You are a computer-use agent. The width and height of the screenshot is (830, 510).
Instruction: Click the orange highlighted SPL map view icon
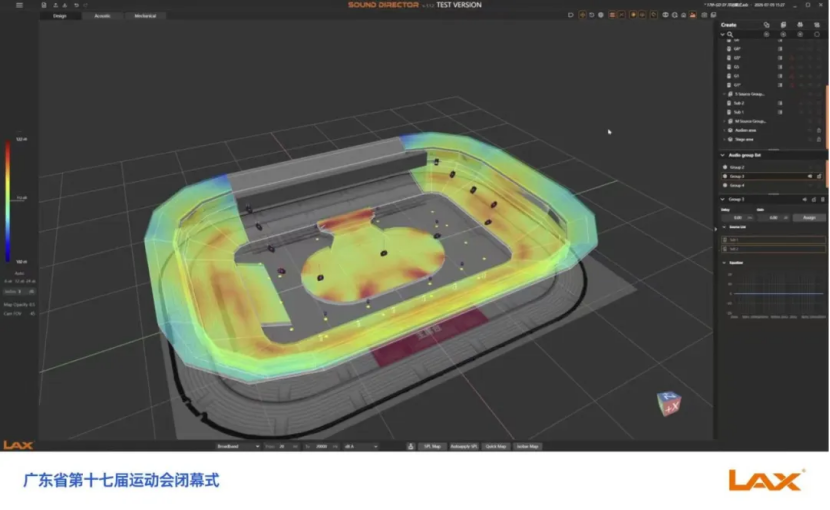click(x=693, y=15)
